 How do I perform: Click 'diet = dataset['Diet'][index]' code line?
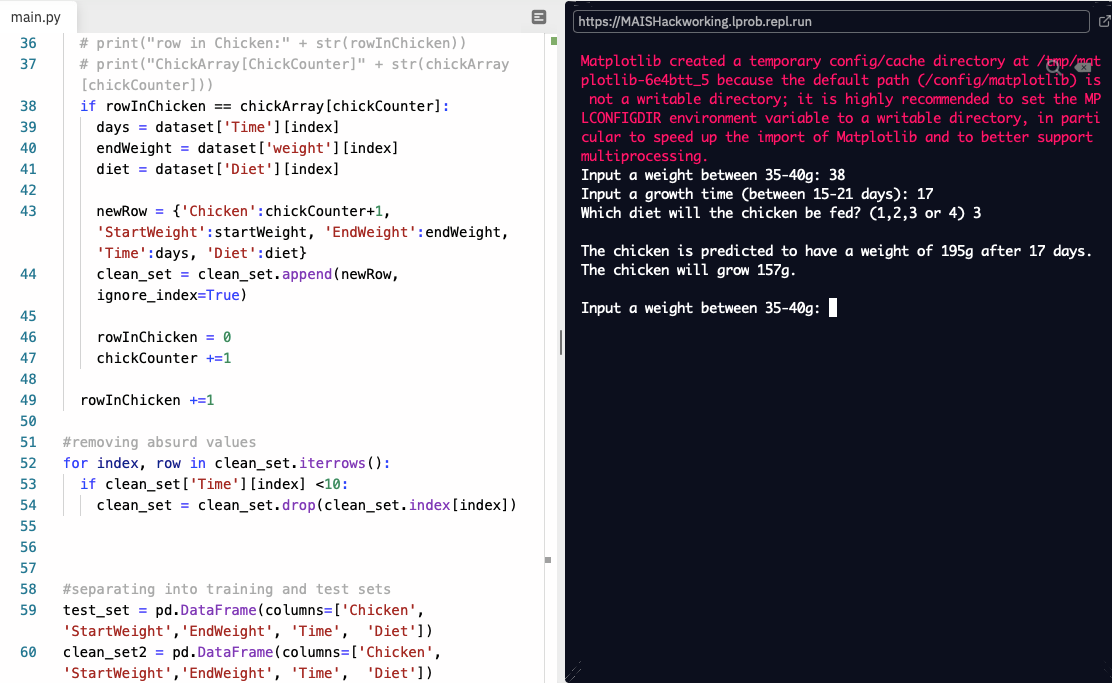coord(218,169)
